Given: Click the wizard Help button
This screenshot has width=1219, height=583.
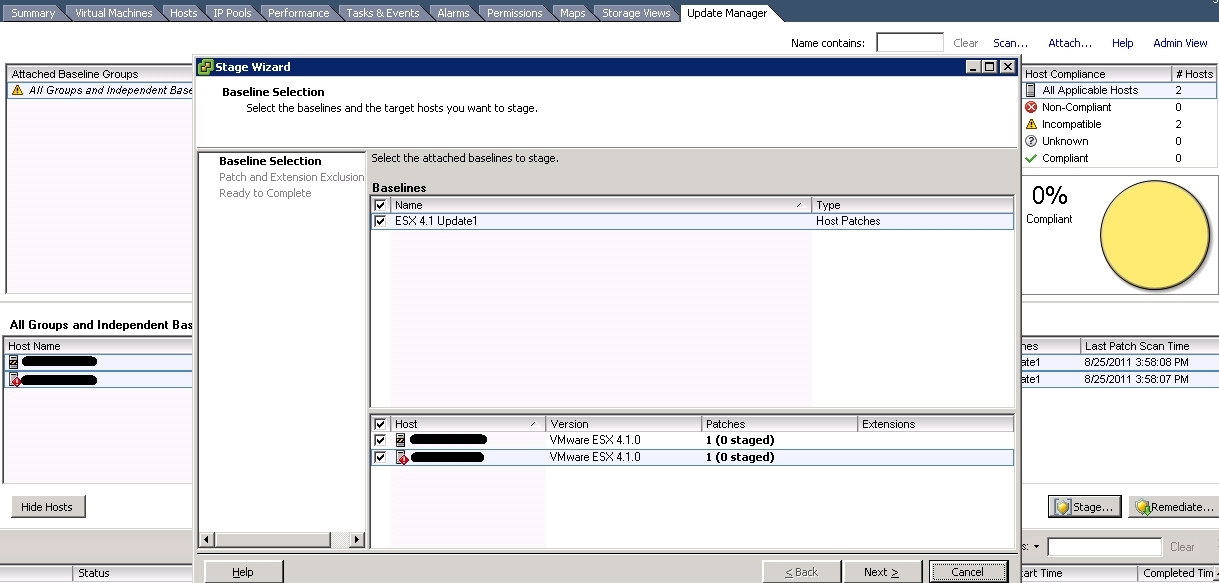Looking at the screenshot, I should [243, 572].
